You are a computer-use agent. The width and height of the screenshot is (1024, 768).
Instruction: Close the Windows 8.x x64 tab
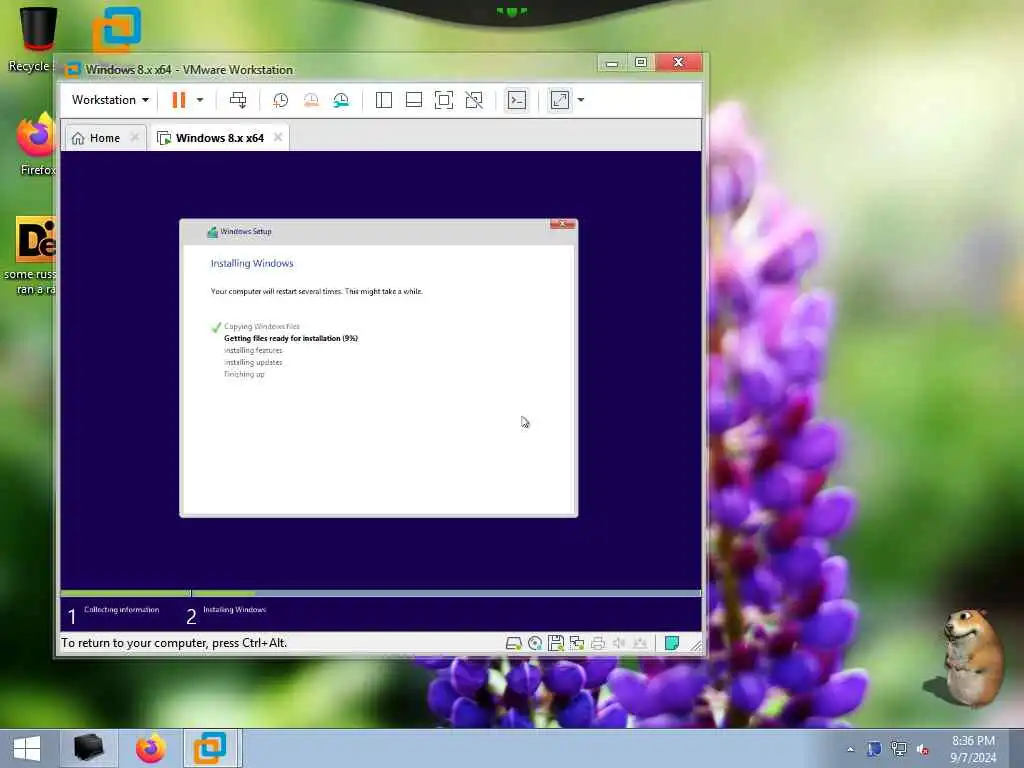click(x=278, y=137)
